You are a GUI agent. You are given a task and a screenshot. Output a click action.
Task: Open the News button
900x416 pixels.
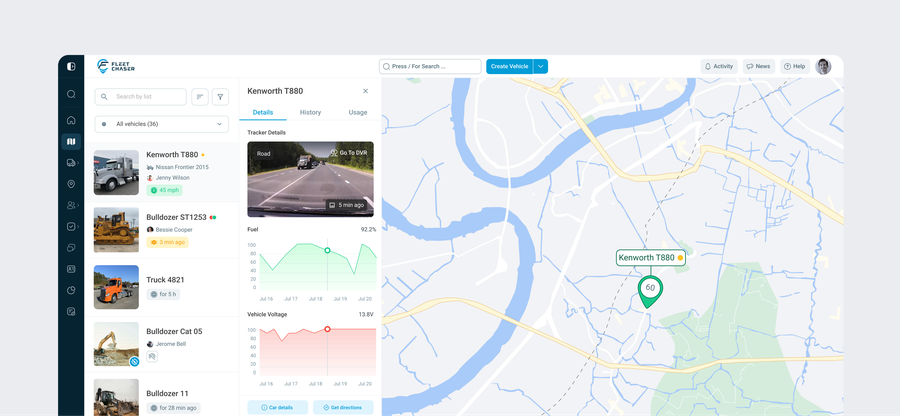759,67
